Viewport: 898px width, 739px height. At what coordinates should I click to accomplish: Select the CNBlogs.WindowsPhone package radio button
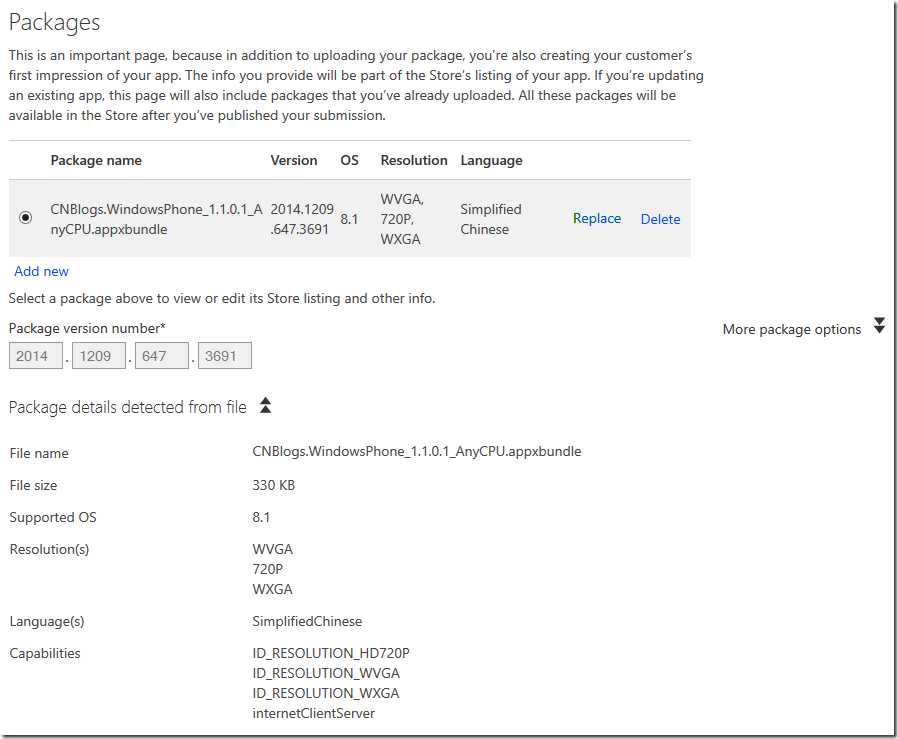point(25,218)
